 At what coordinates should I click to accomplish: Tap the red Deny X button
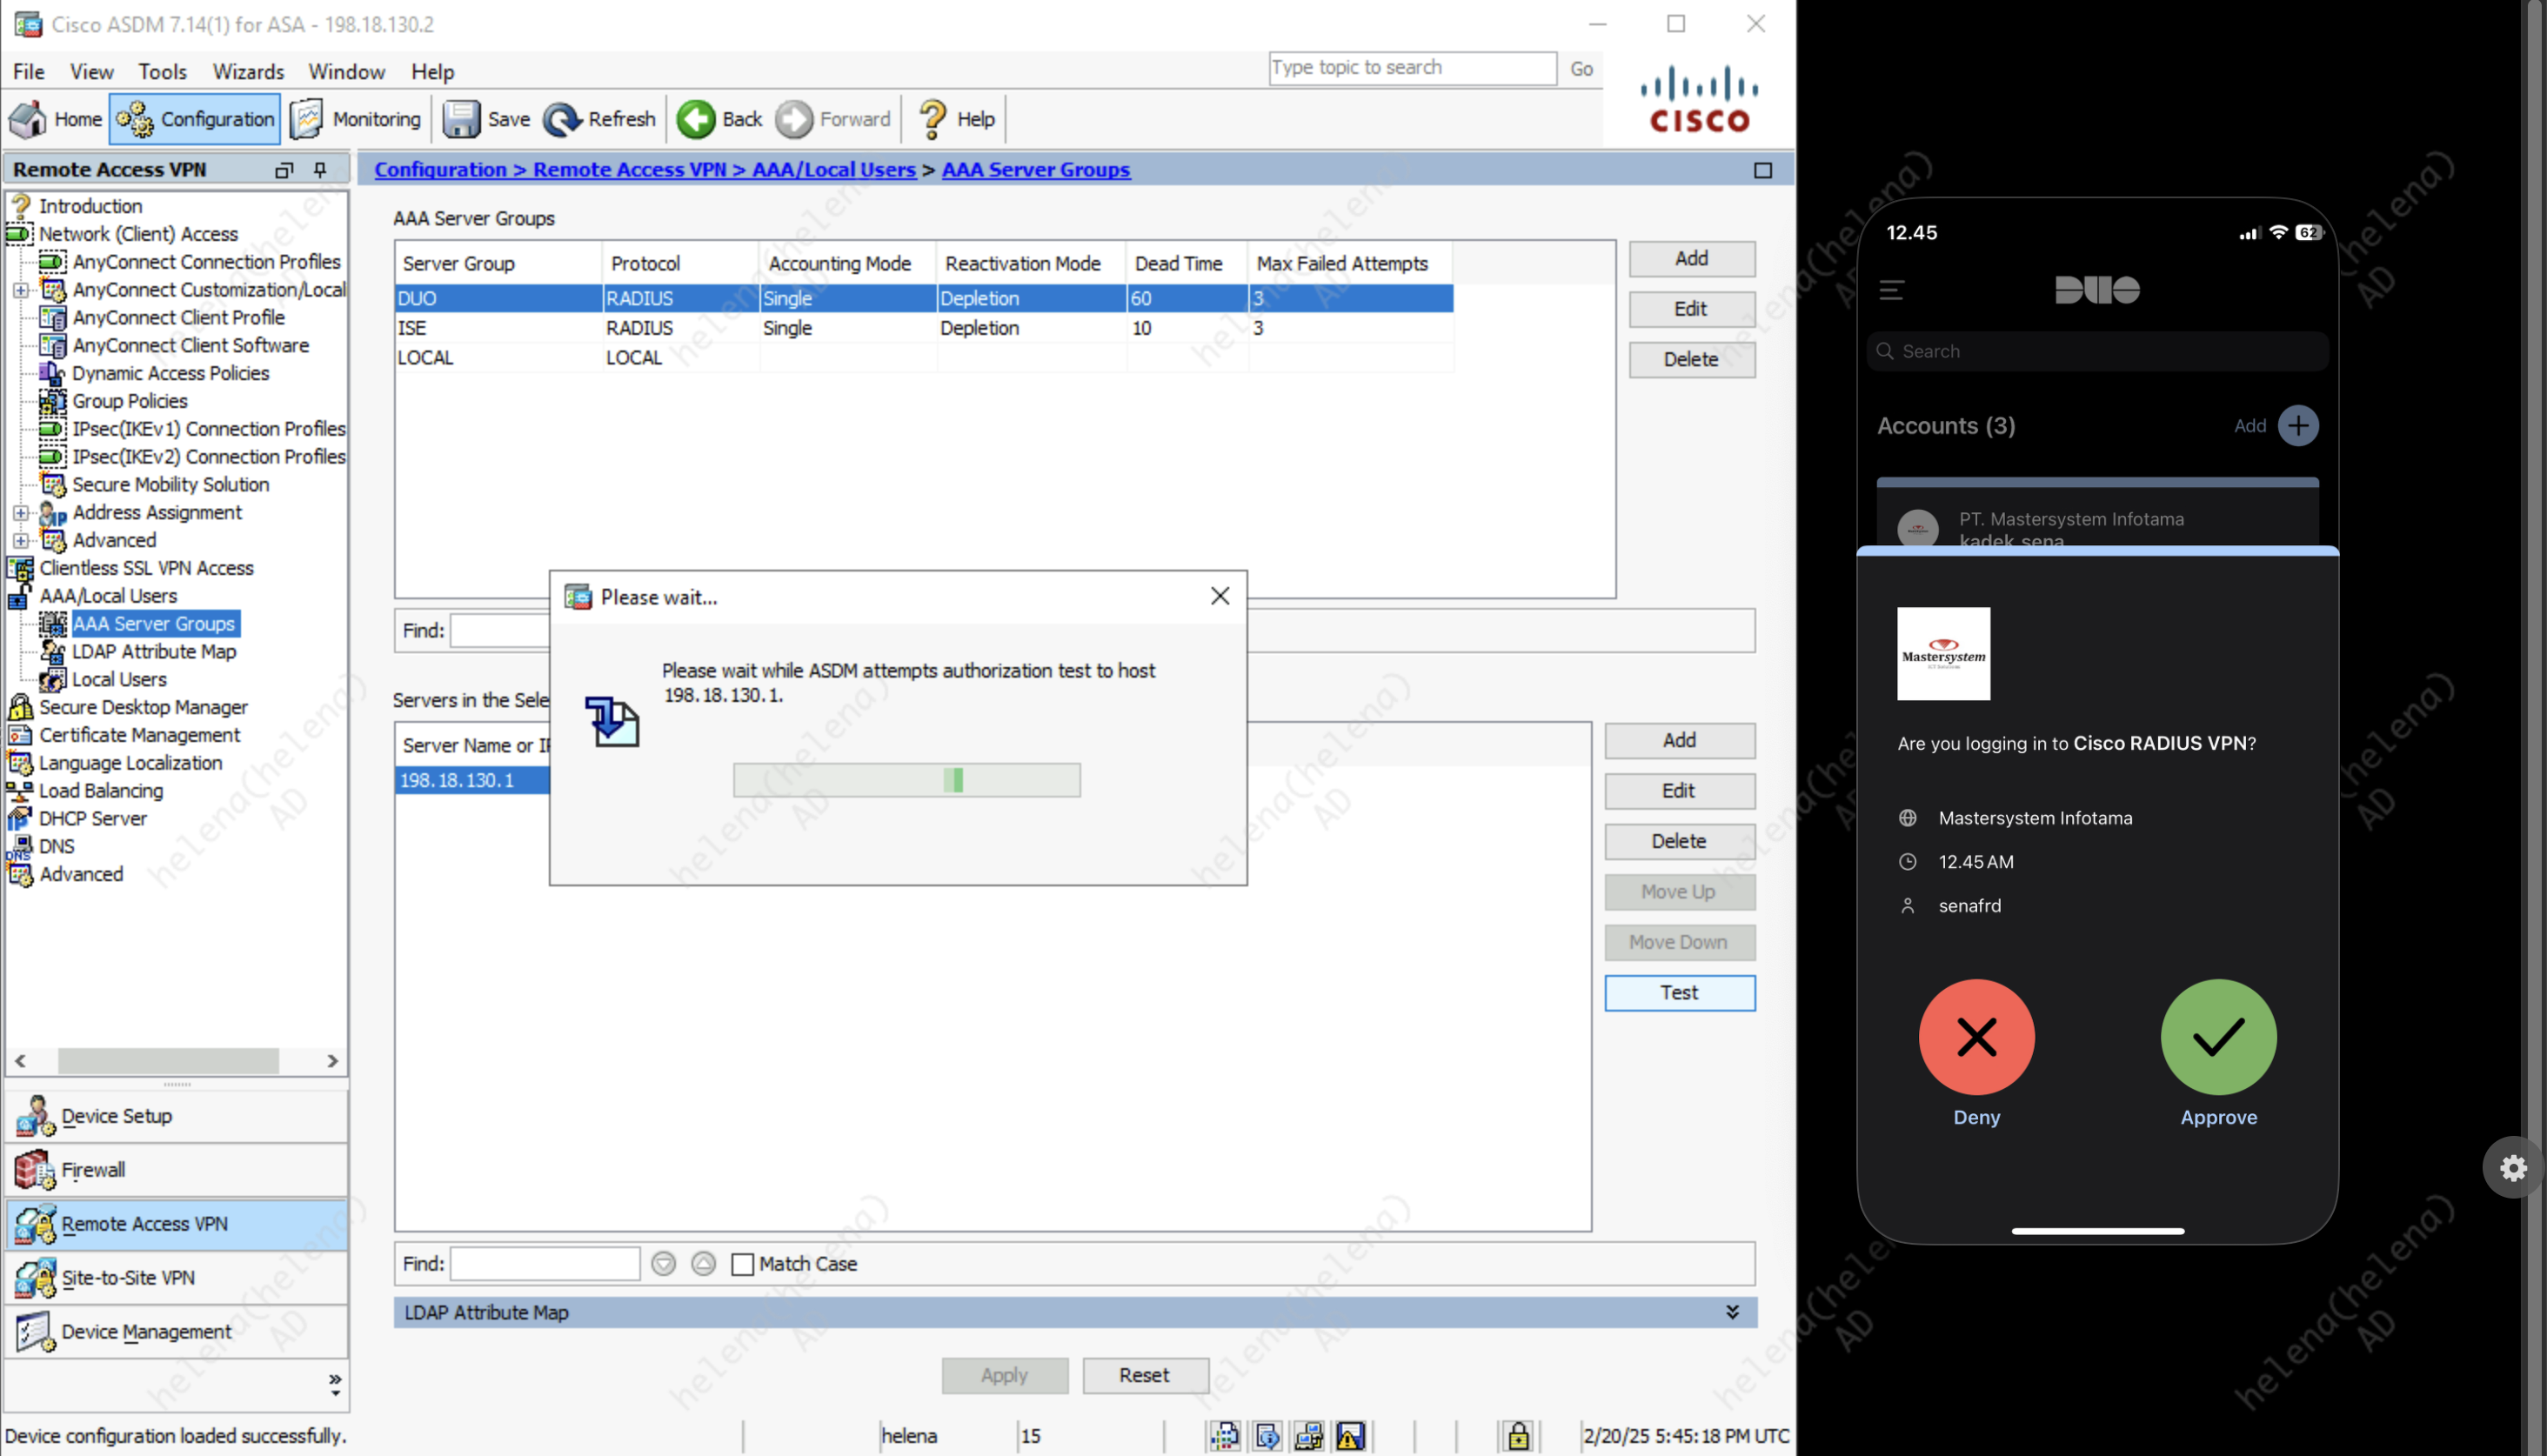(x=1976, y=1037)
